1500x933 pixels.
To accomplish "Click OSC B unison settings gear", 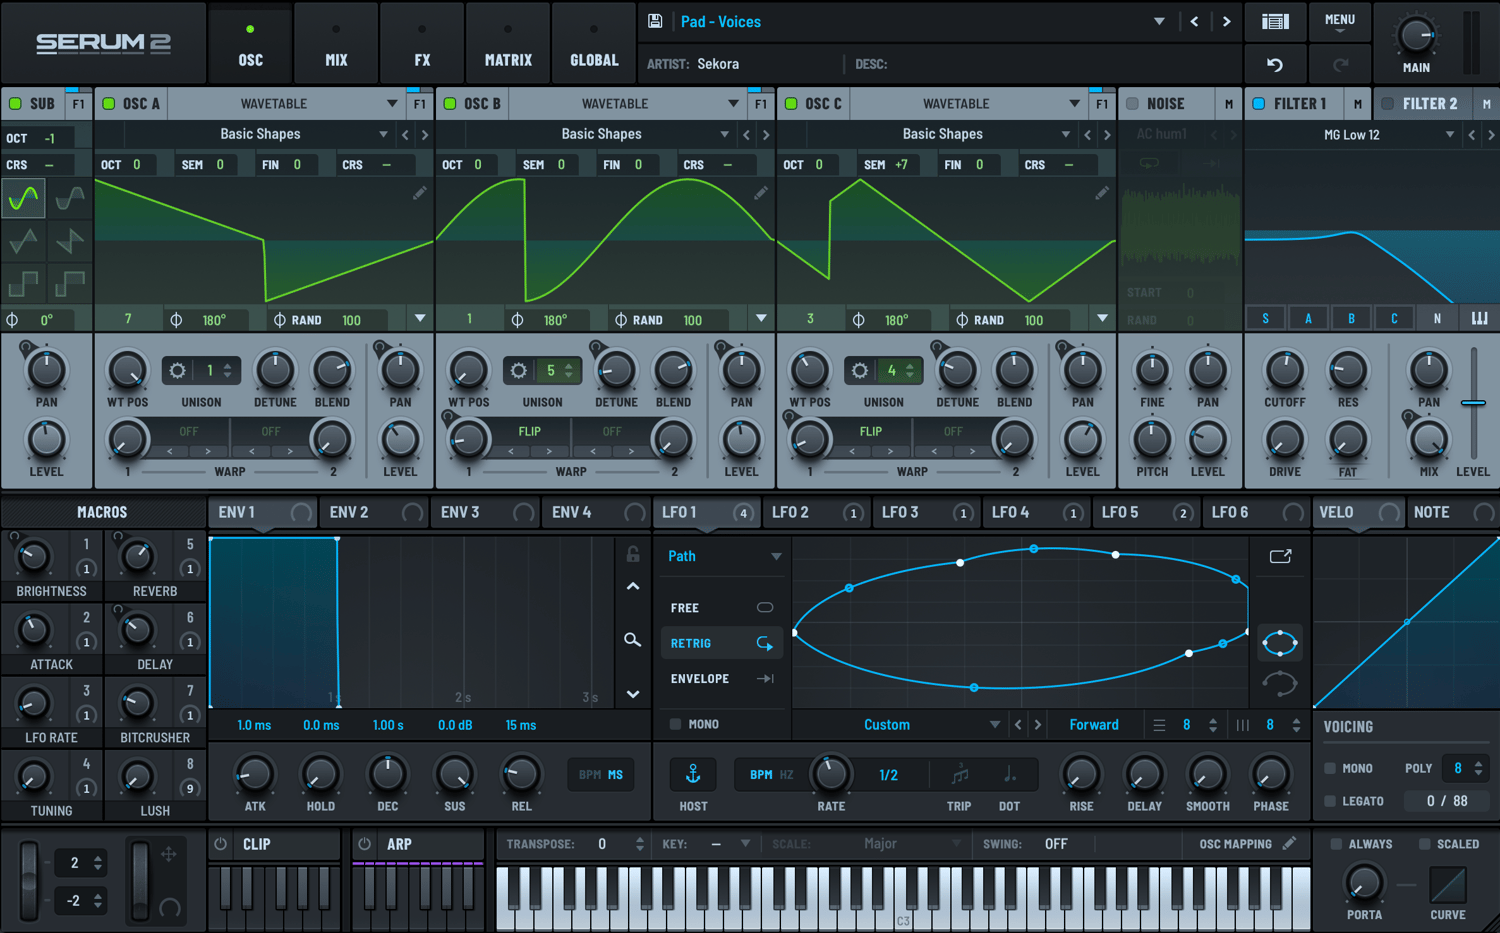I will 518,371.
